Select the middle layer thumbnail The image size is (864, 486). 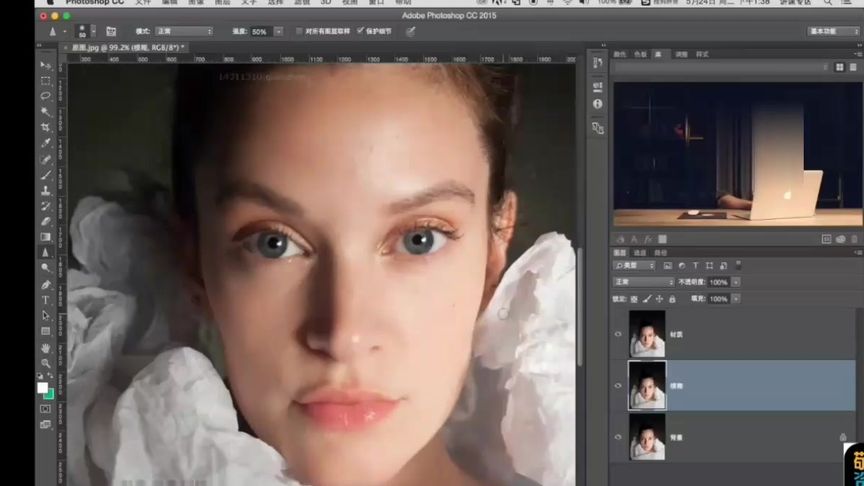pos(646,385)
